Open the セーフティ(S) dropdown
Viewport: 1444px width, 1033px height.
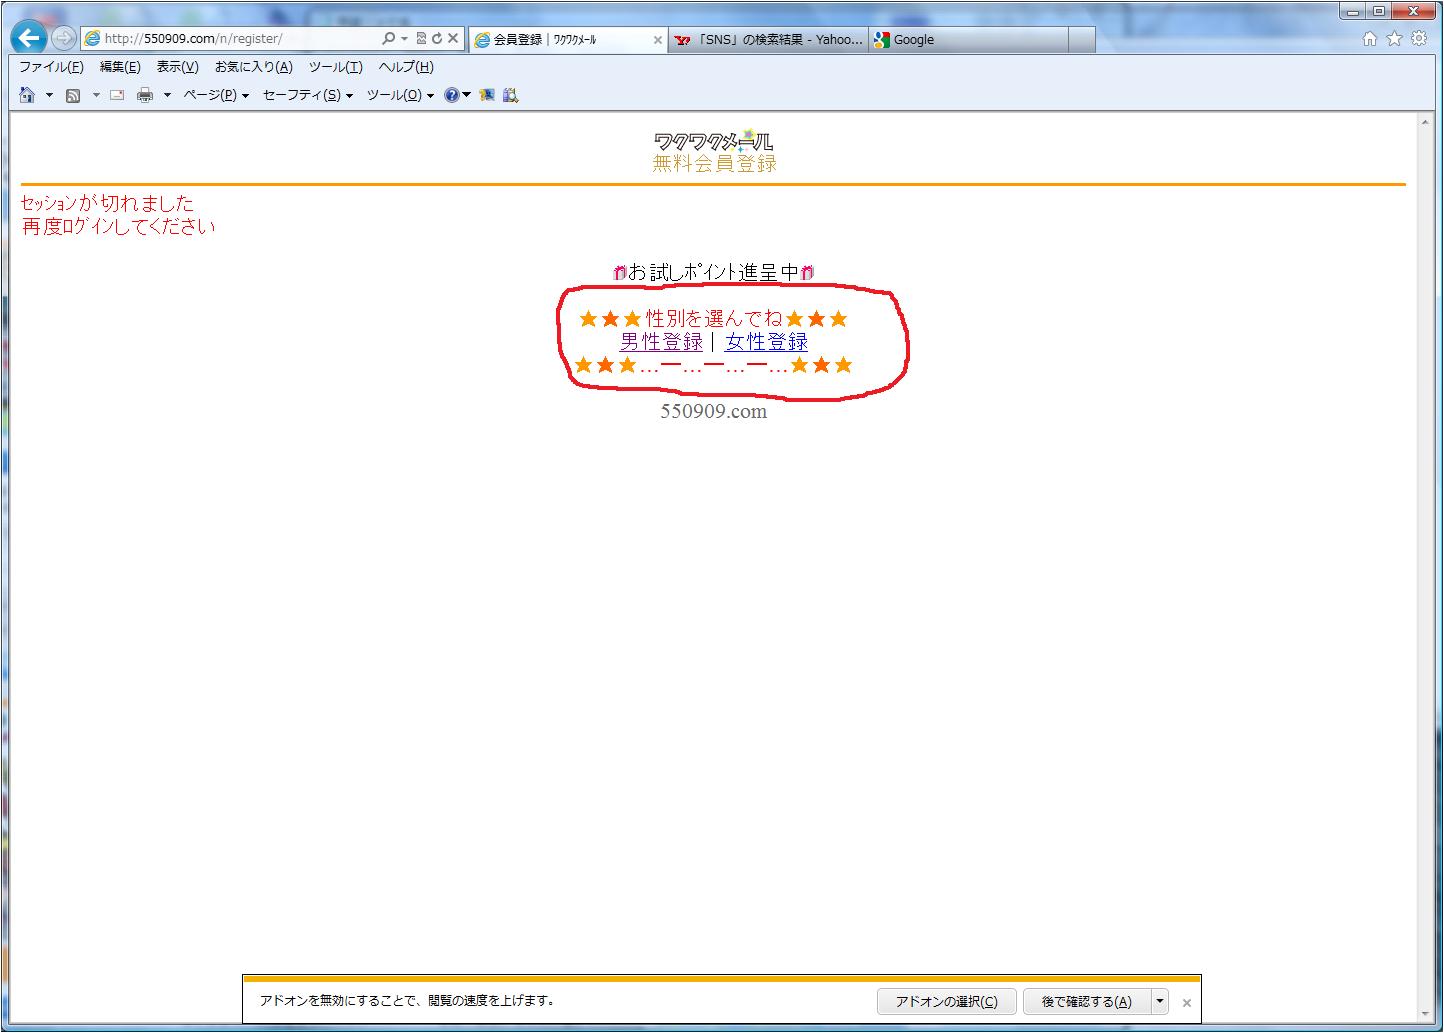(307, 95)
